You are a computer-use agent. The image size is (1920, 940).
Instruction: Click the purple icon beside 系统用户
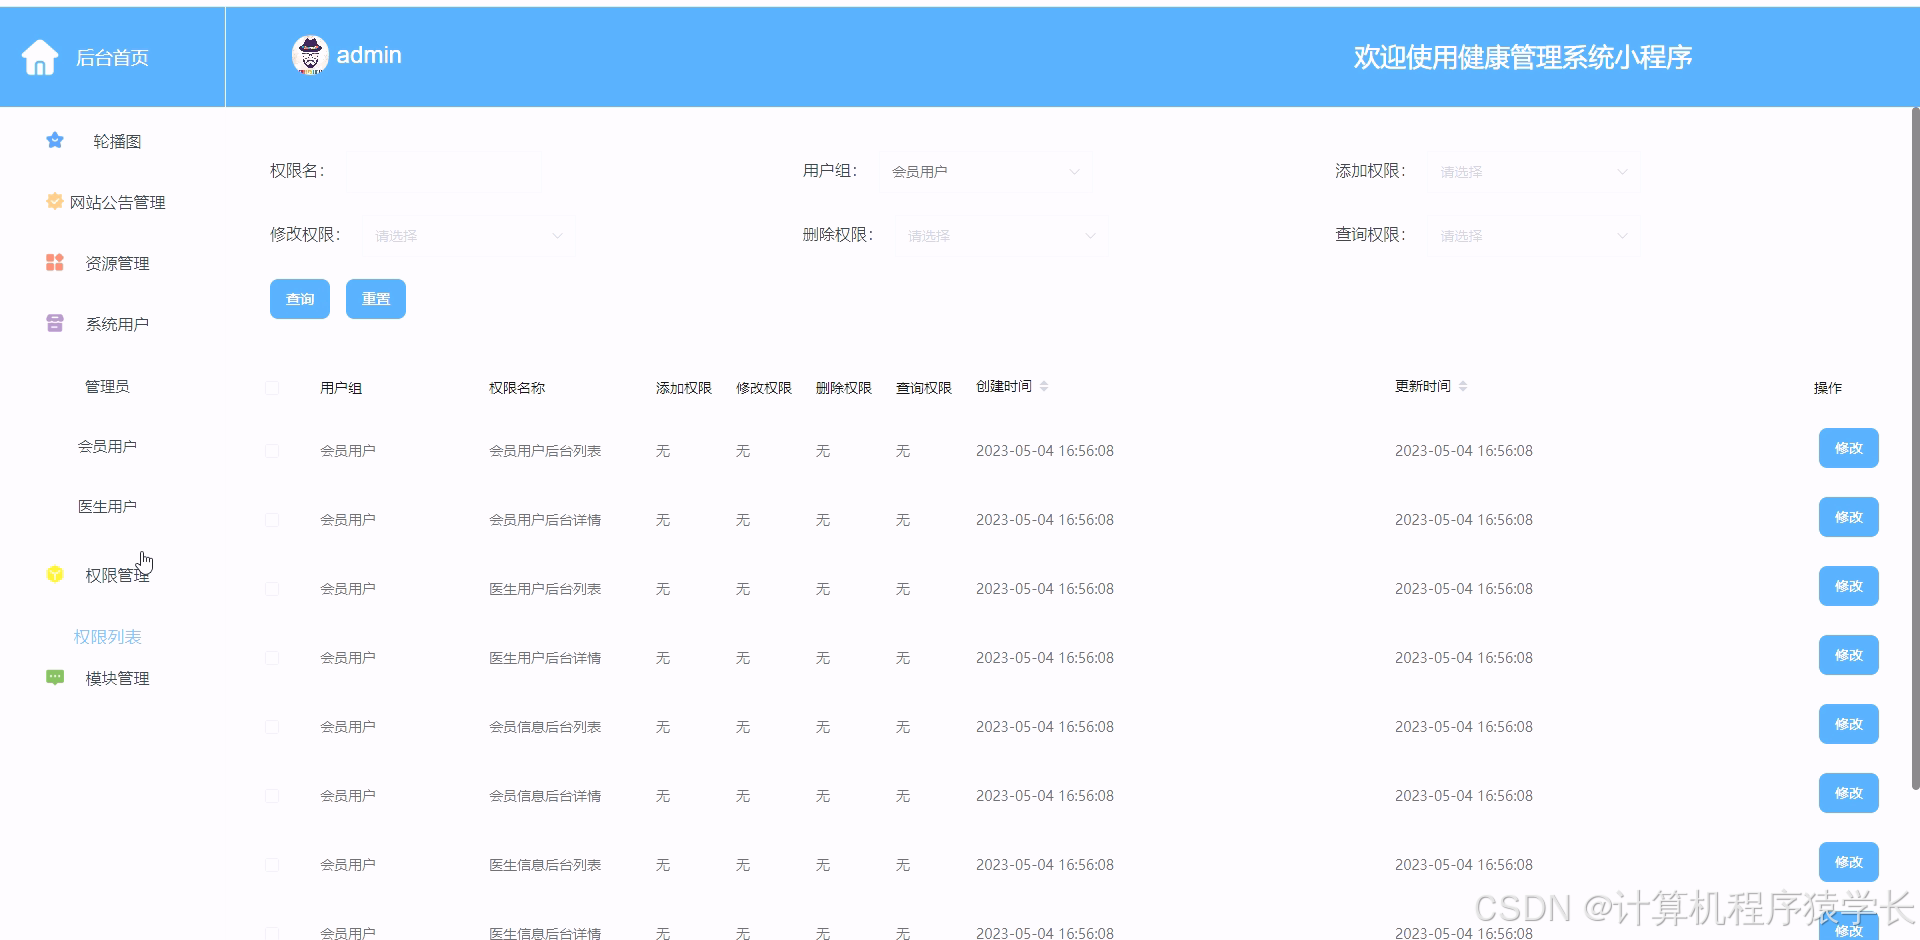[x=55, y=323]
